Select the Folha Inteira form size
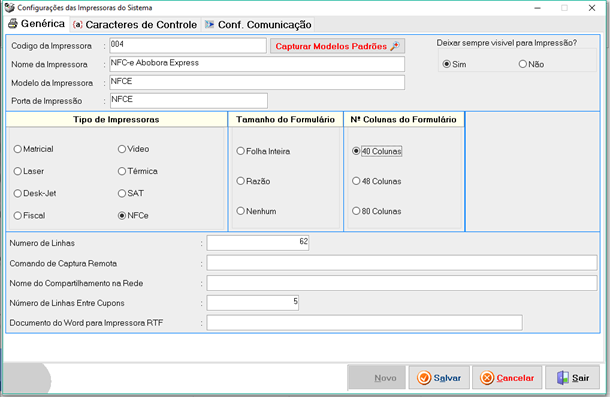Screen dimensions: 610x397 tap(263, 151)
